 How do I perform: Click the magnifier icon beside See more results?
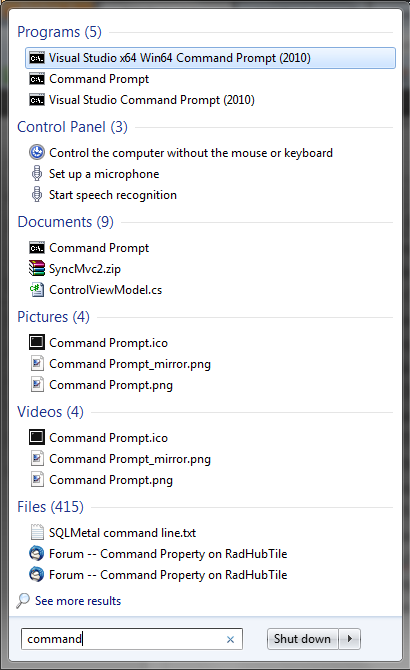click(23, 600)
